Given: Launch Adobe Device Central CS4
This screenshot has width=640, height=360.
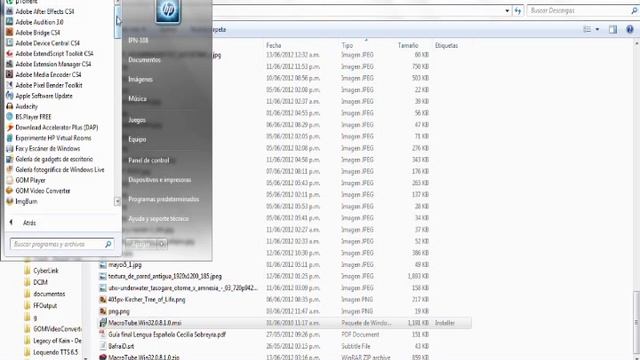Looking at the screenshot, I should [43, 43].
